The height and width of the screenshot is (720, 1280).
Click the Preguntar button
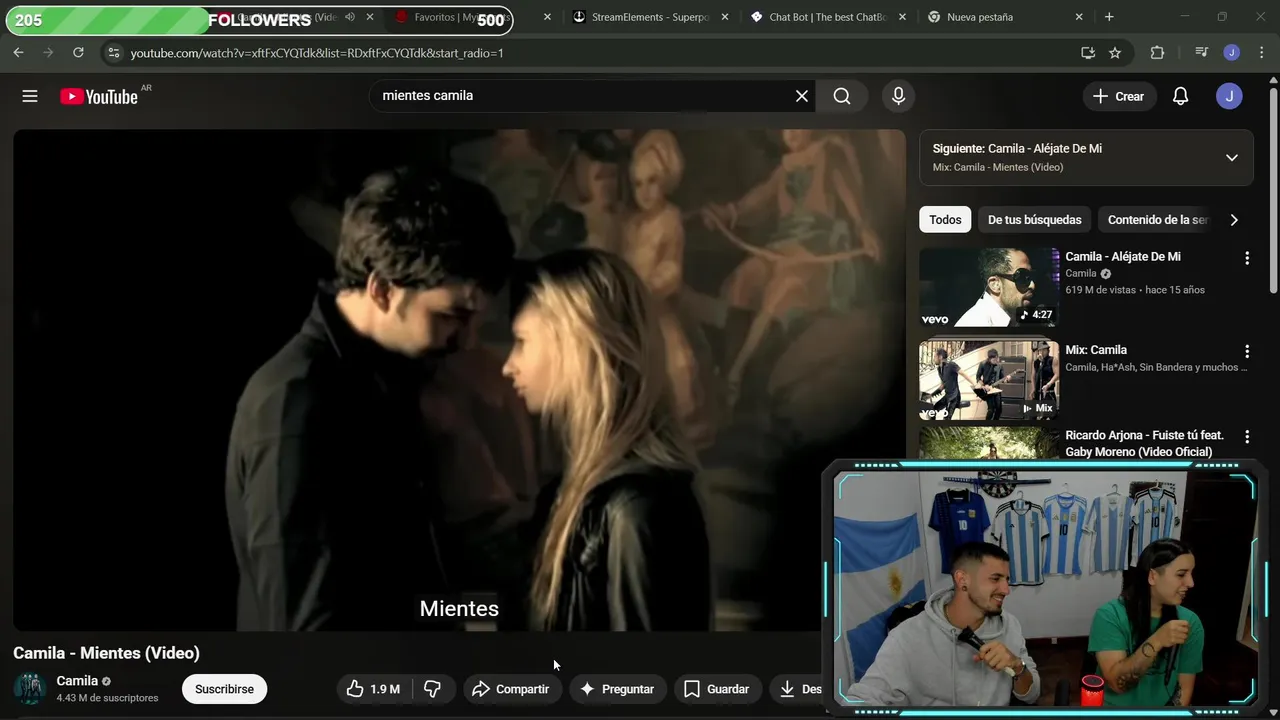618,689
